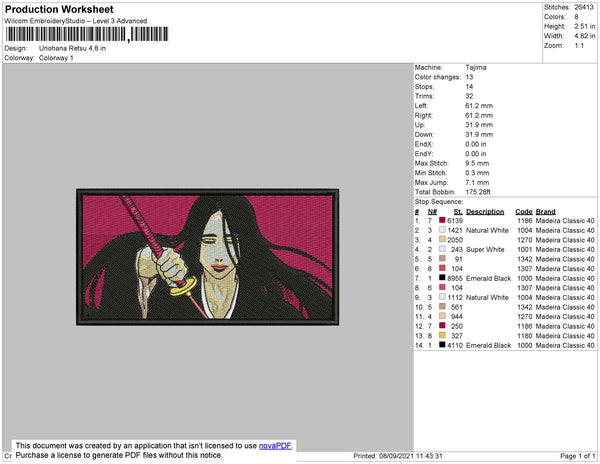Pick the red swatch in stop 6
Image resolution: width=600 pixels, height=464 pixels.
(442, 268)
